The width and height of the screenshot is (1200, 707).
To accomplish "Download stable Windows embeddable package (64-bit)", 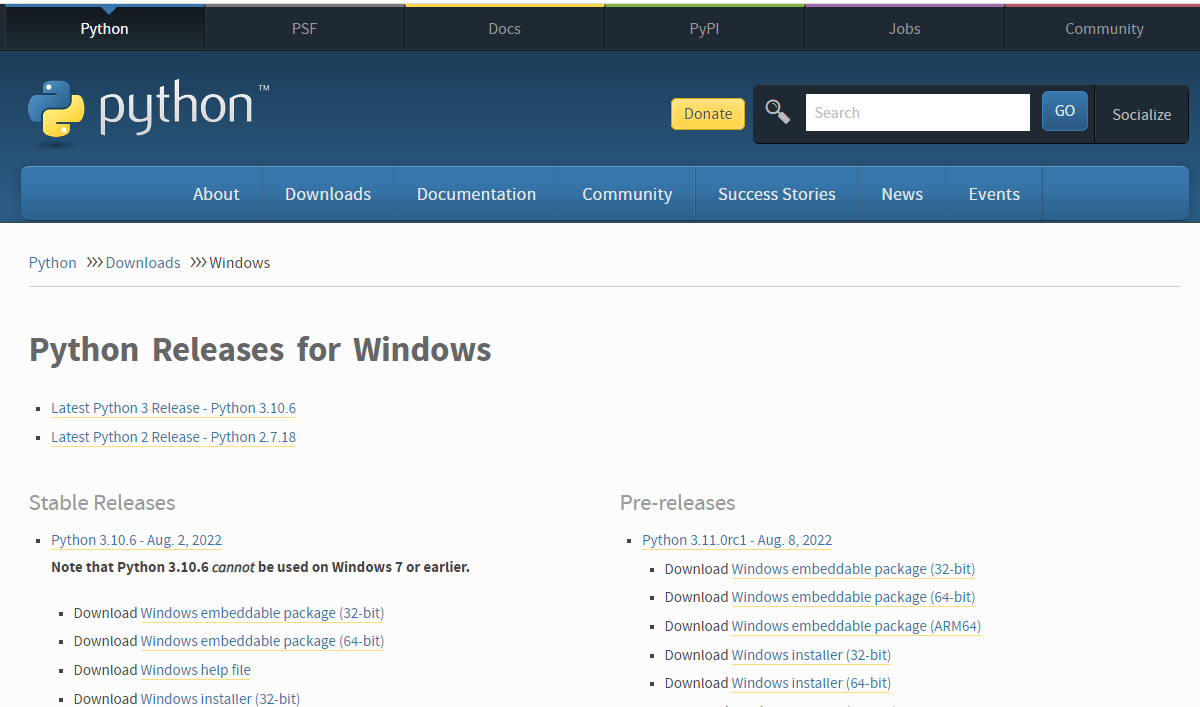I will pos(262,641).
